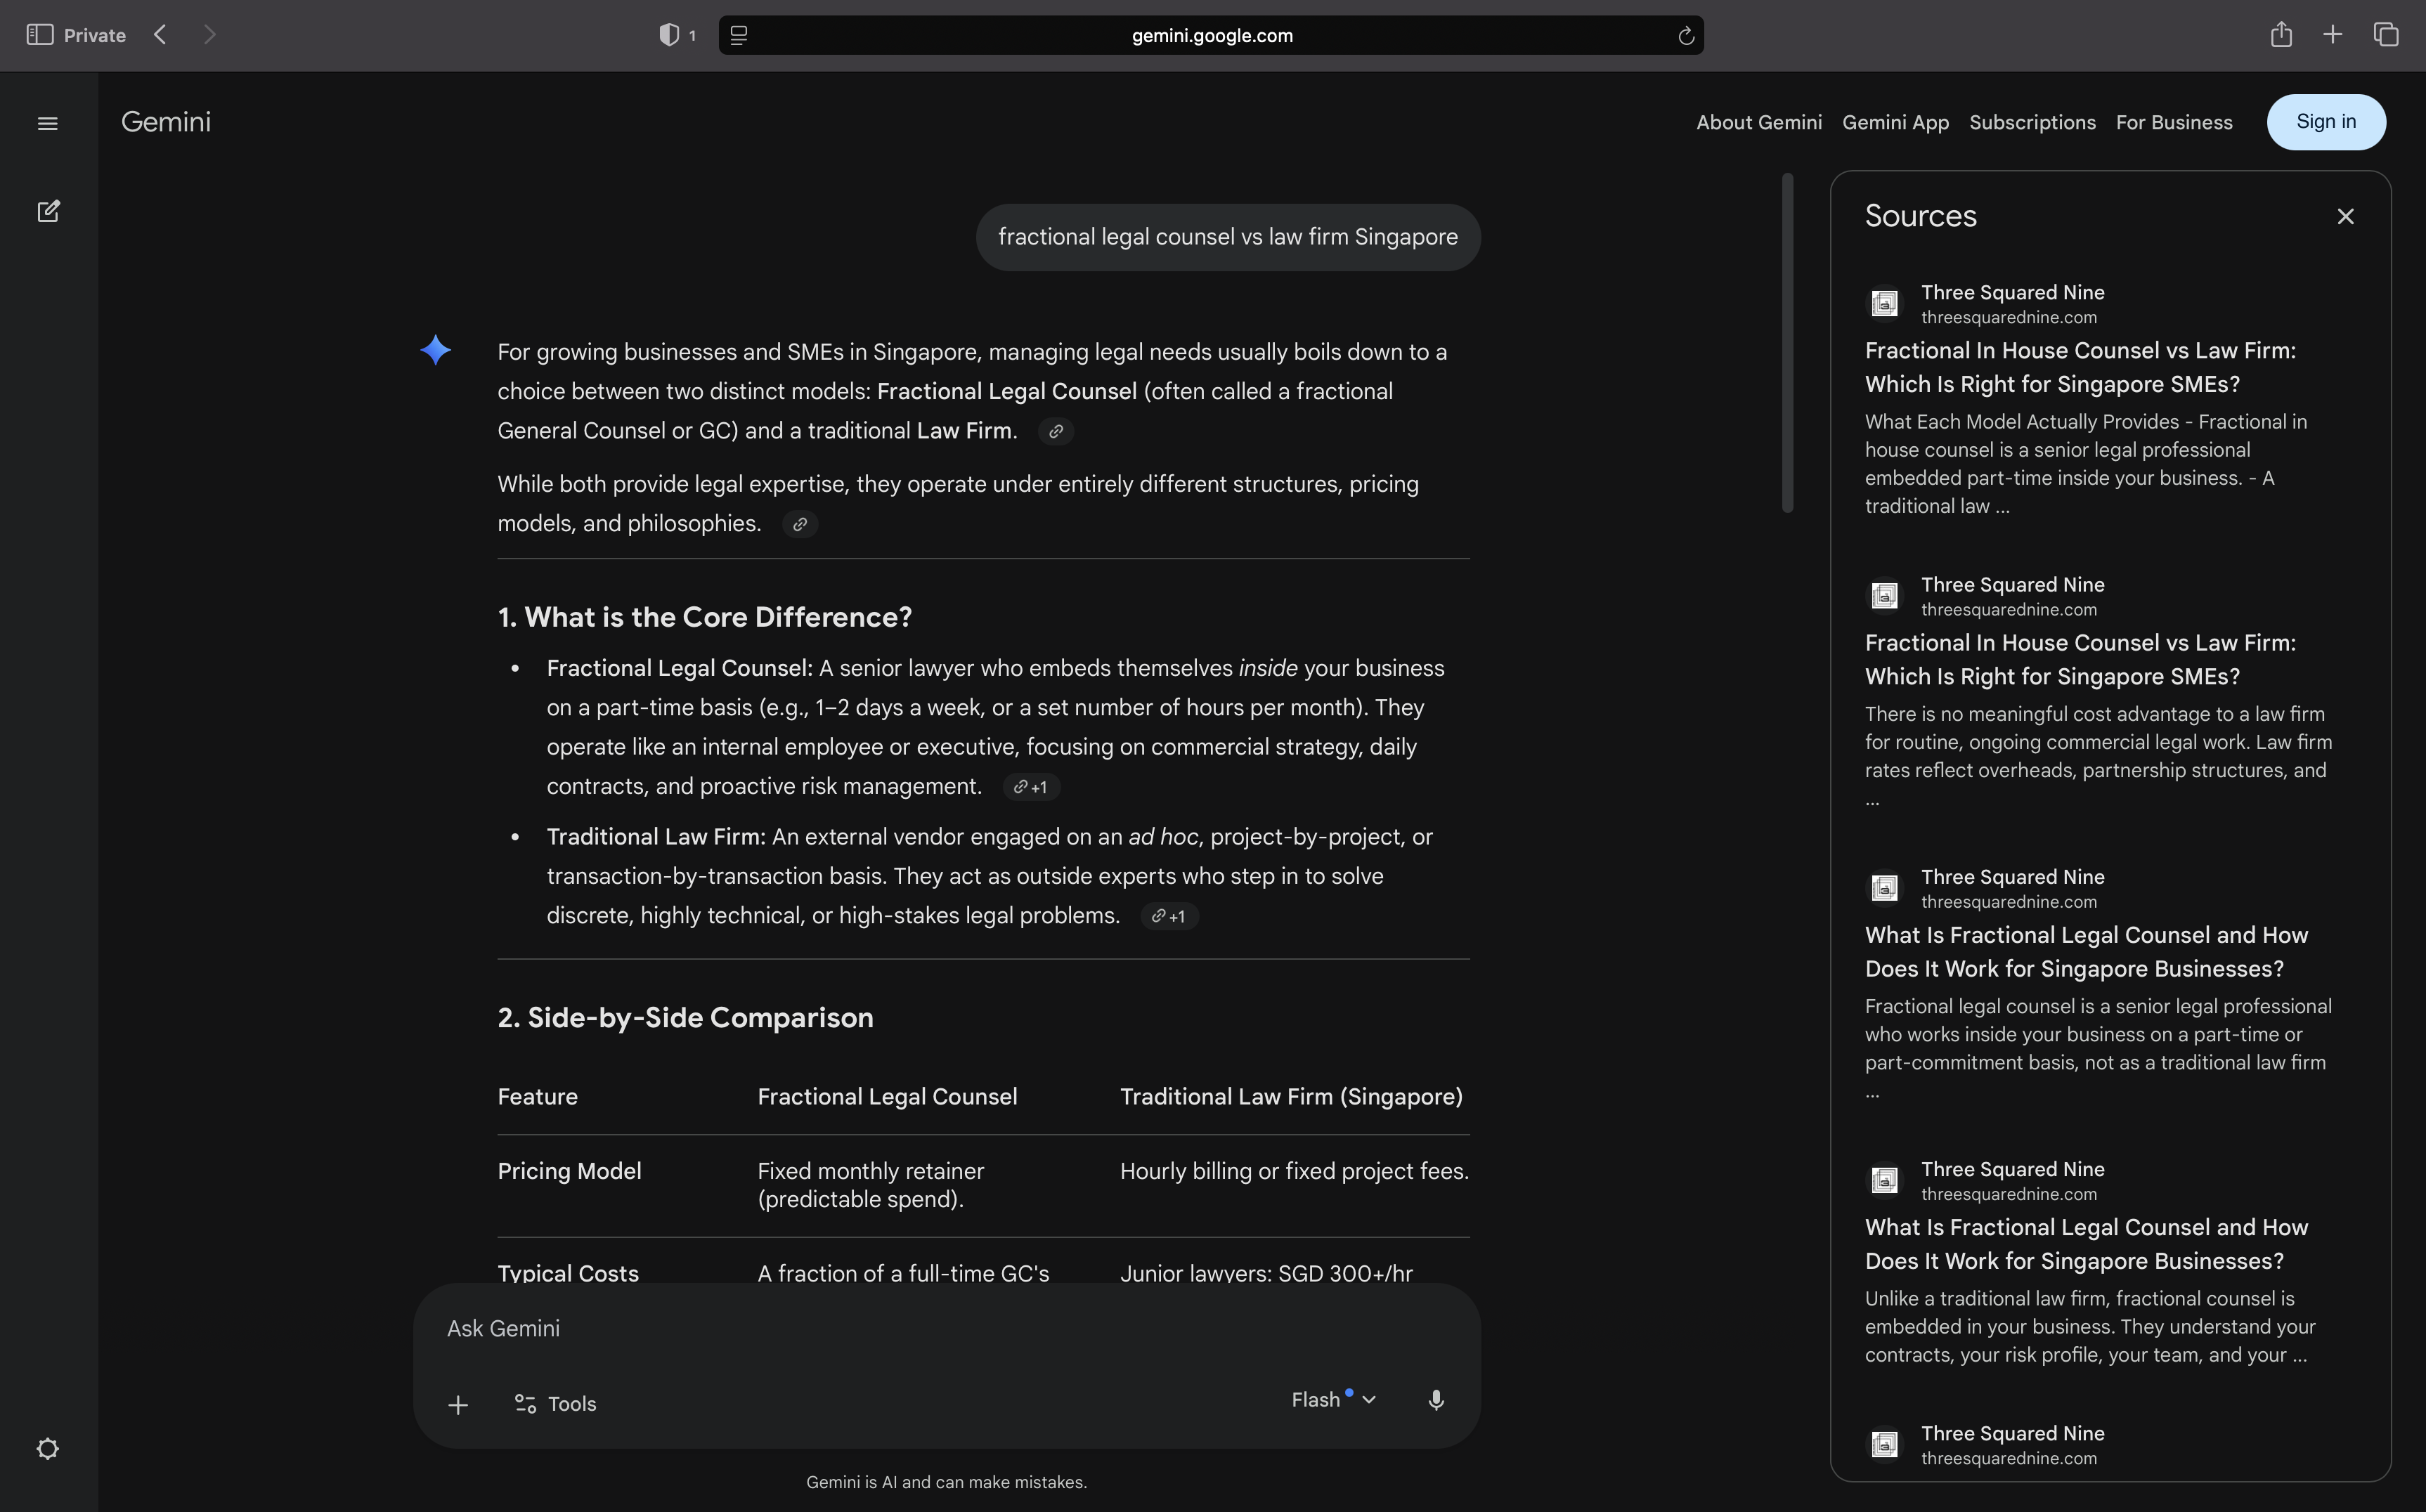Click heading '1. What is the Core Difference?'

(705, 617)
